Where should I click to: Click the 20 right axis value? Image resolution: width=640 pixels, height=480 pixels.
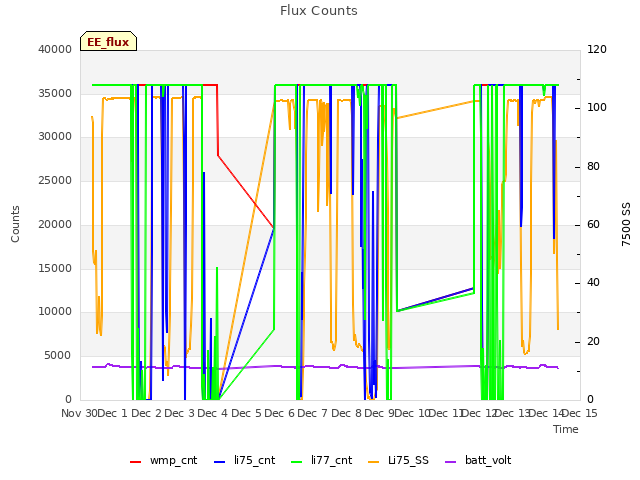pos(593,342)
